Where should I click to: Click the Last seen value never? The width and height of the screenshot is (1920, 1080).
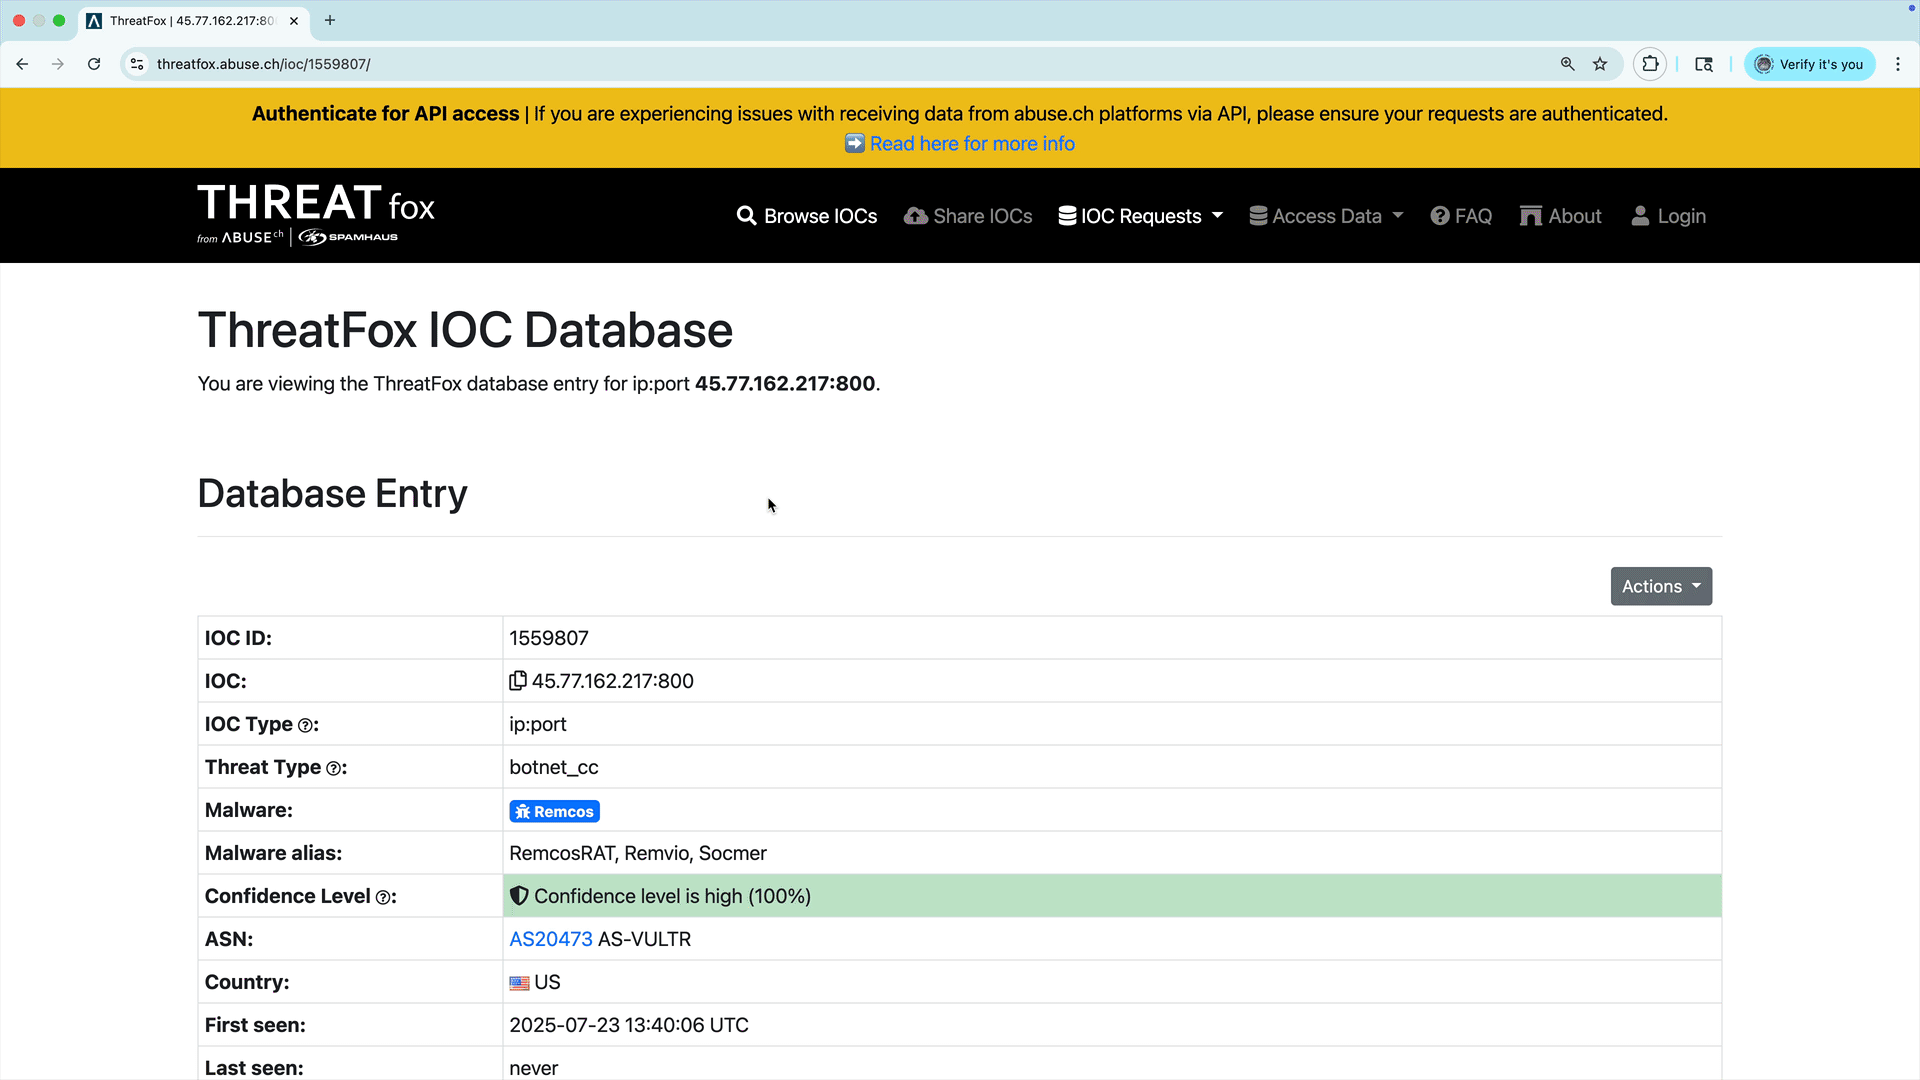coord(534,1068)
